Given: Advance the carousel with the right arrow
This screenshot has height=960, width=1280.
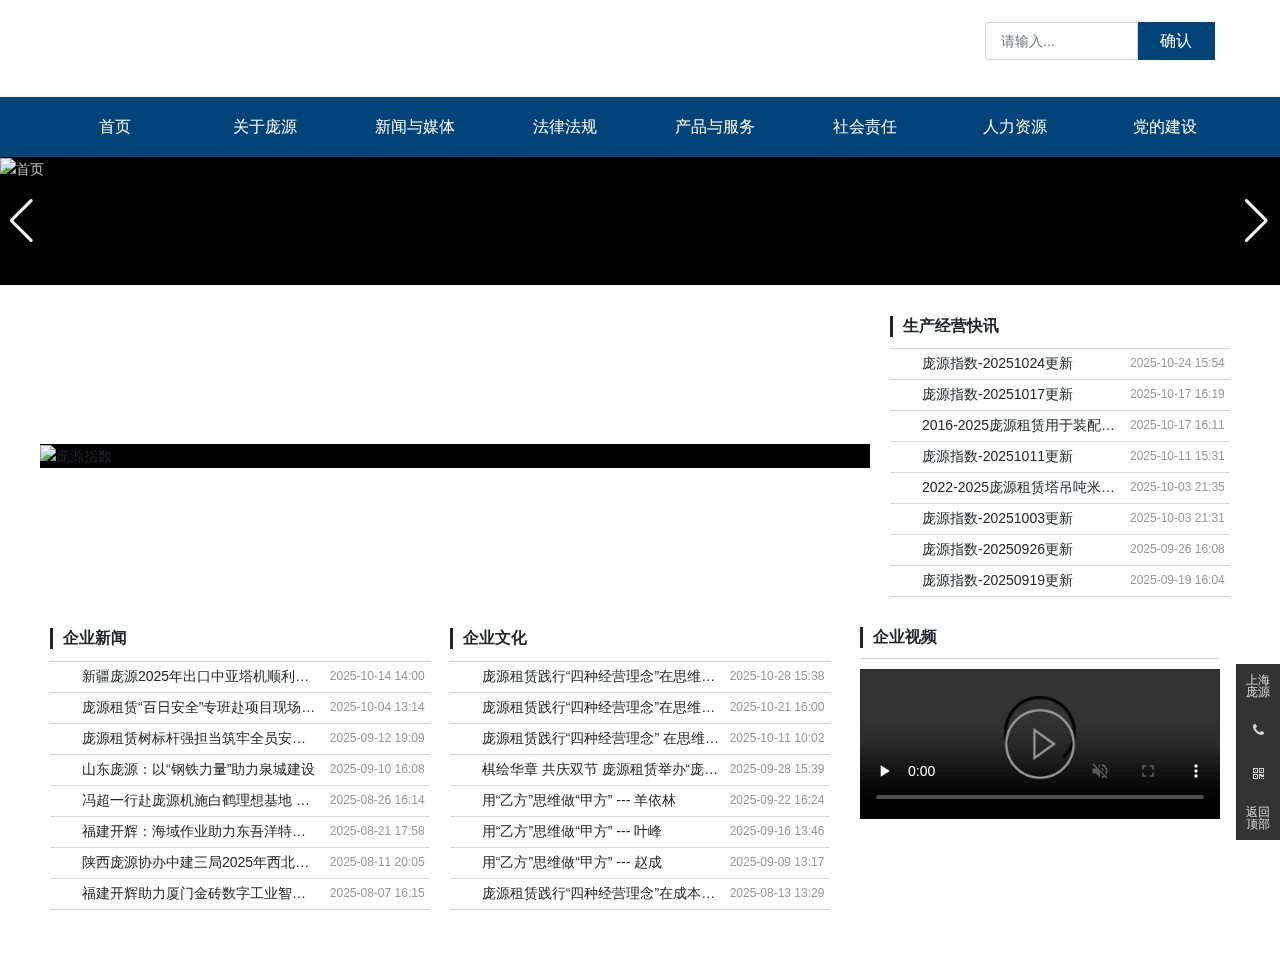Looking at the screenshot, I should [1256, 221].
